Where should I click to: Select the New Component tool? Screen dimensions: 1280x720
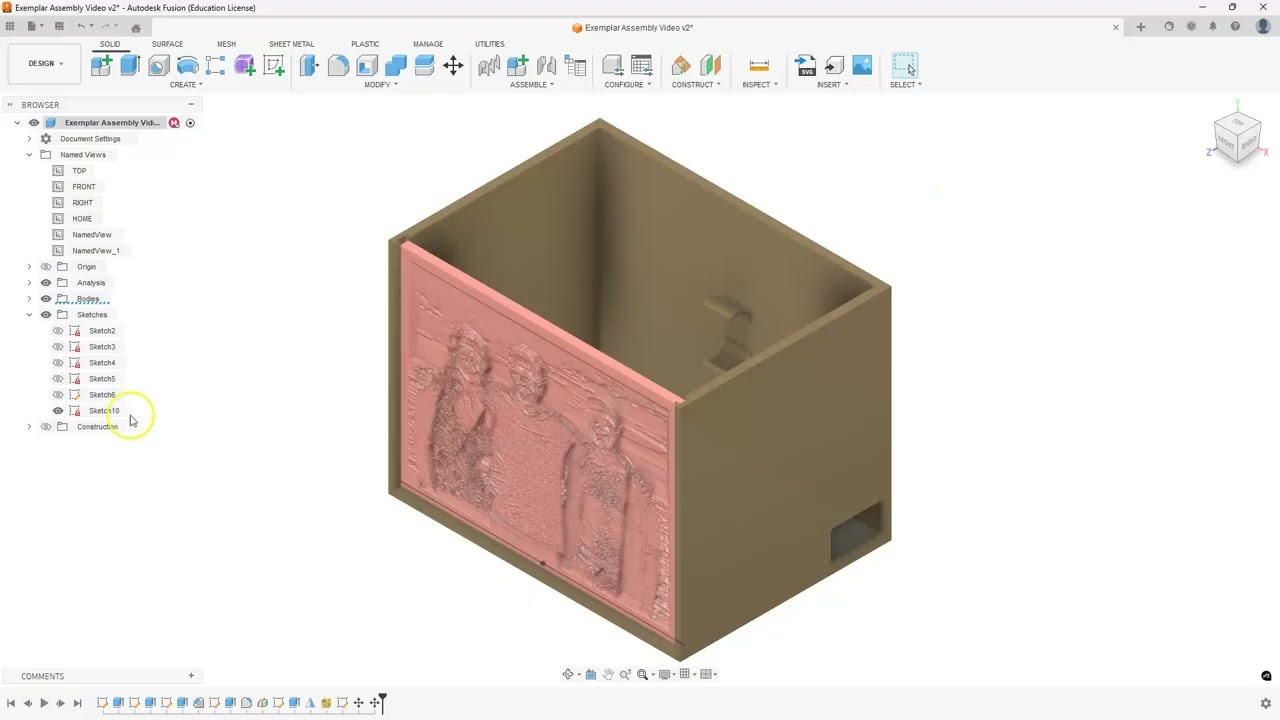101,66
